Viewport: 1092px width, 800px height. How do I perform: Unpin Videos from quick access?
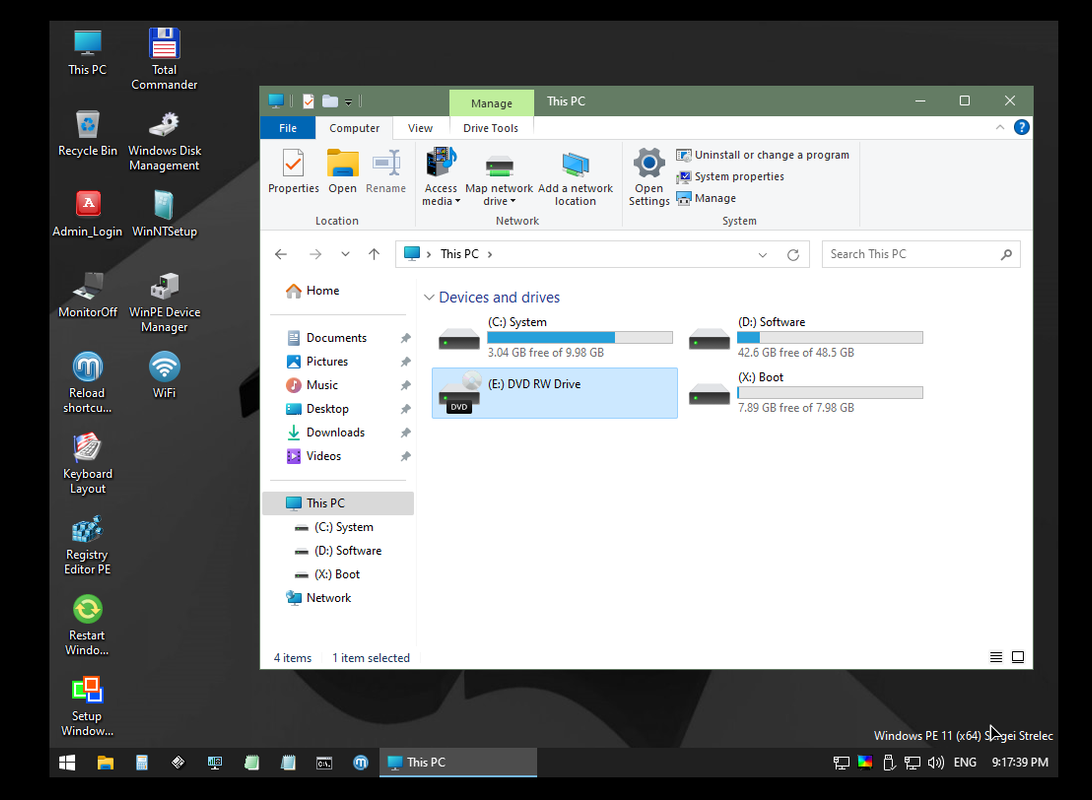[405, 457]
